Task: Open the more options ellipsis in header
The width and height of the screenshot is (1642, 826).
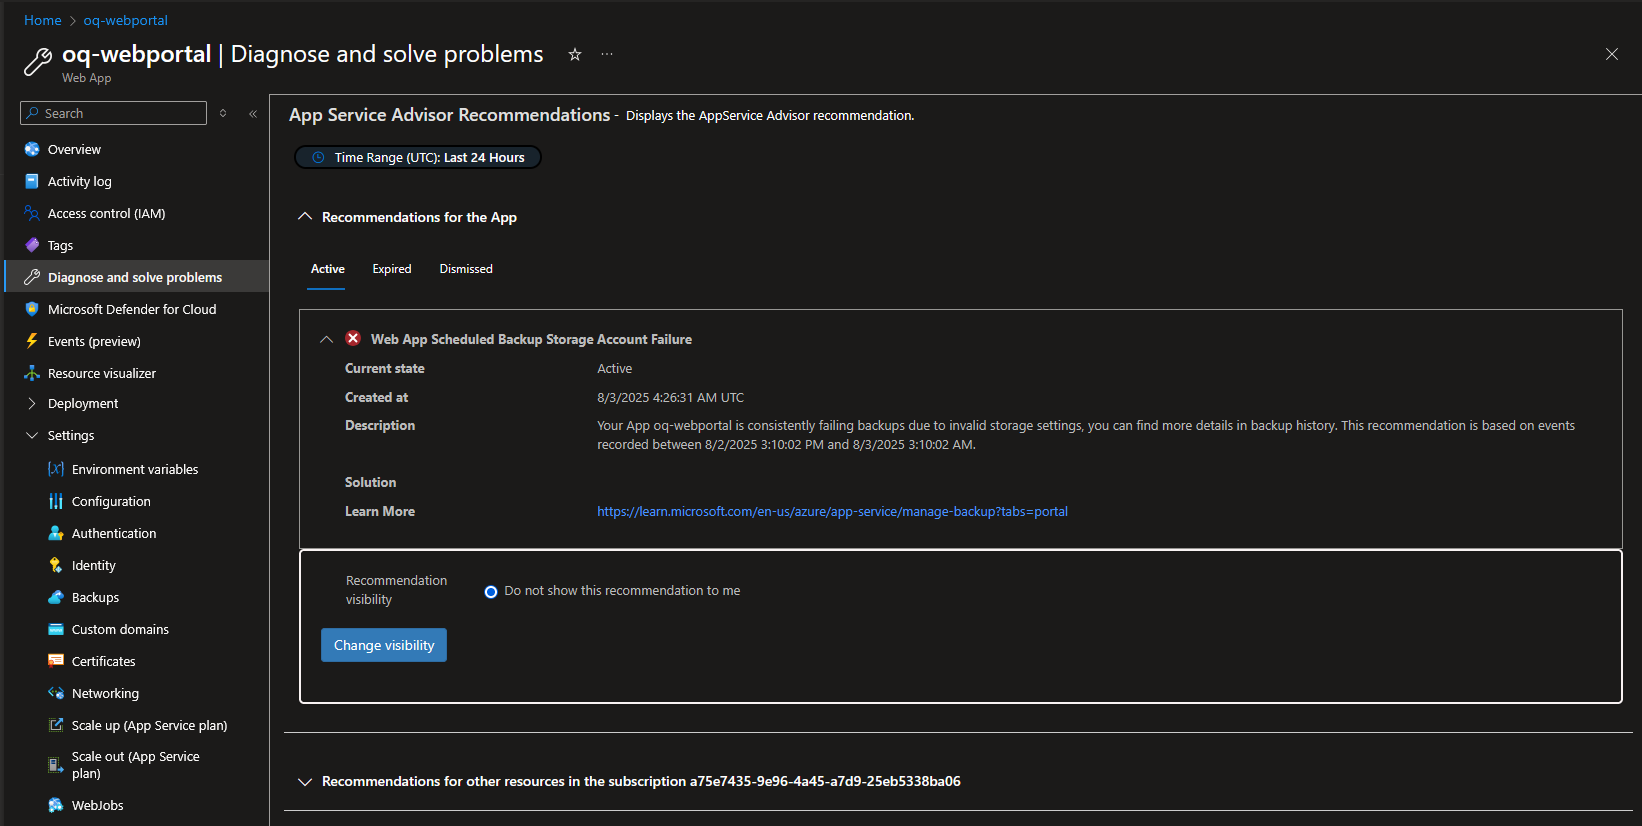Action: pyautogui.click(x=607, y=54)
